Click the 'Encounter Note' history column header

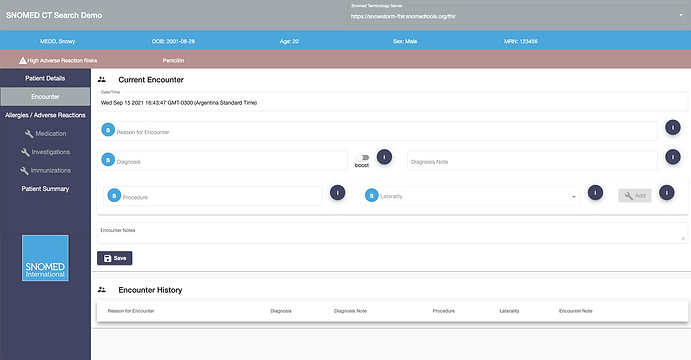point(576,311)
